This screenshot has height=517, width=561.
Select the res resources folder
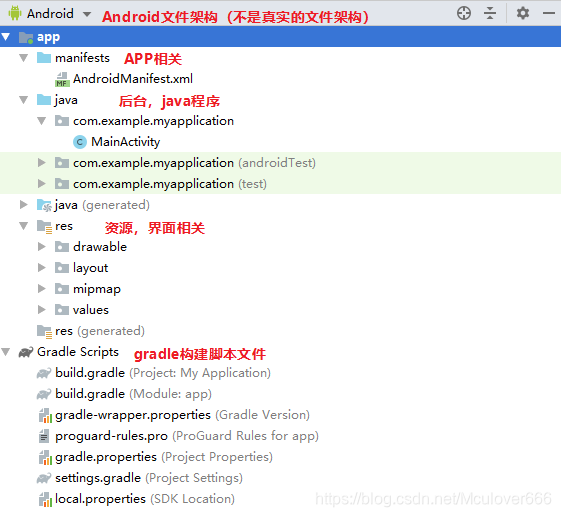point(64,226)
